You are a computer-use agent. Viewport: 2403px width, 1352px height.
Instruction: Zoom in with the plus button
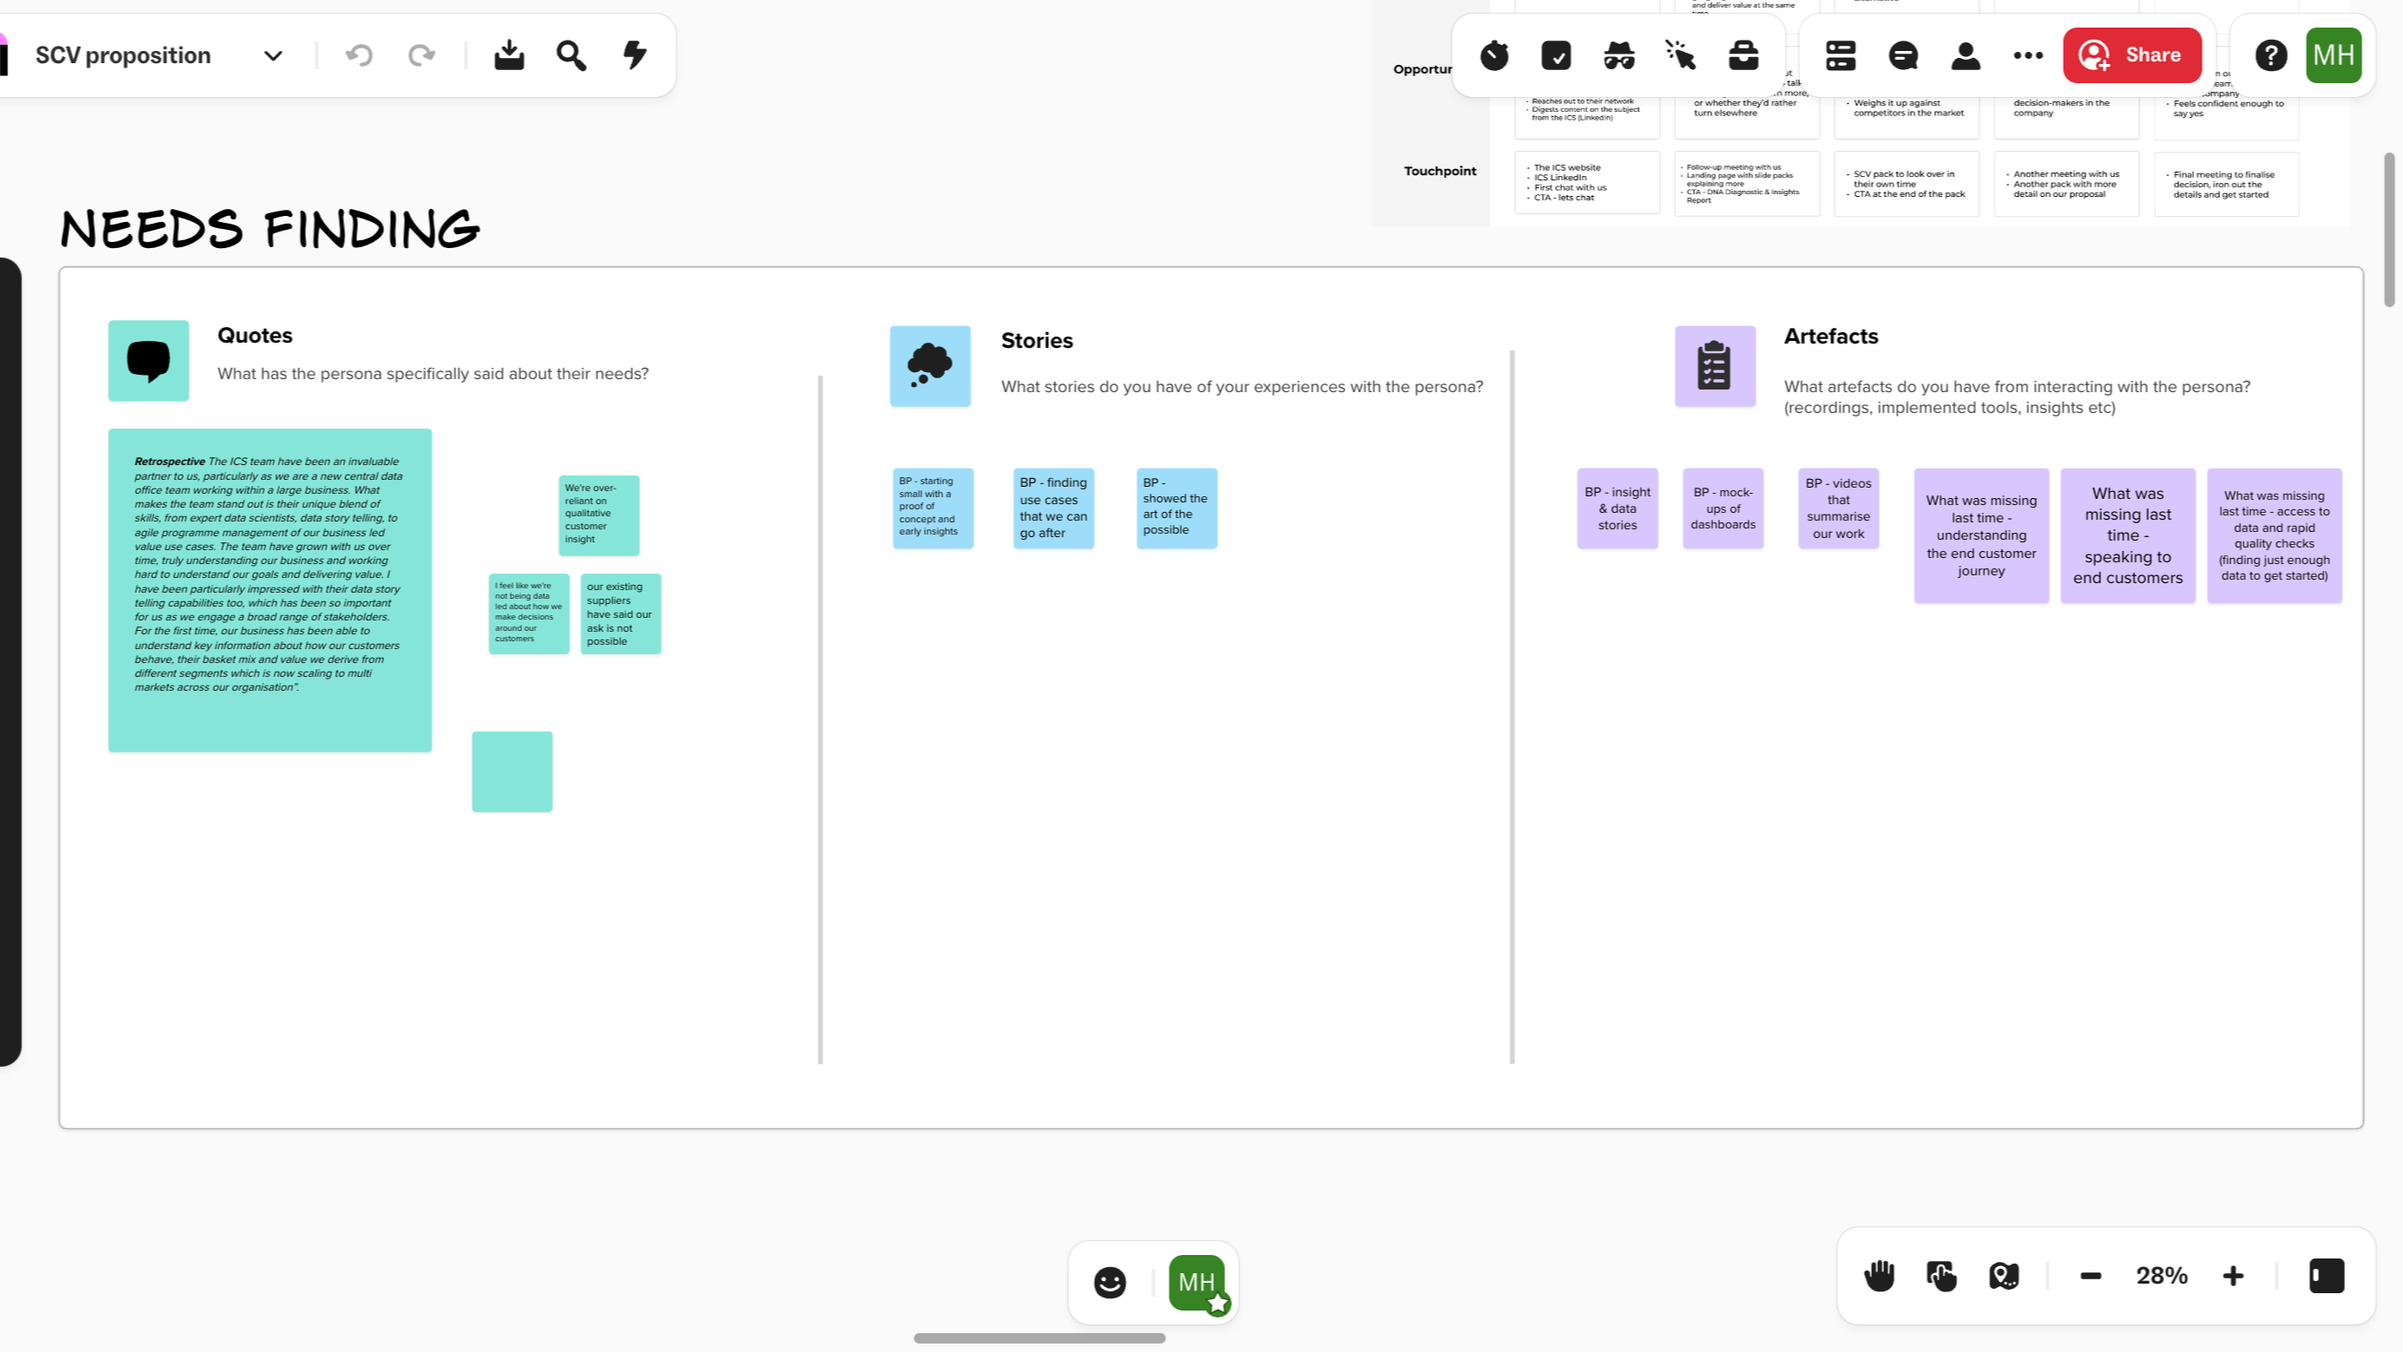(x=2233, y=1276)
